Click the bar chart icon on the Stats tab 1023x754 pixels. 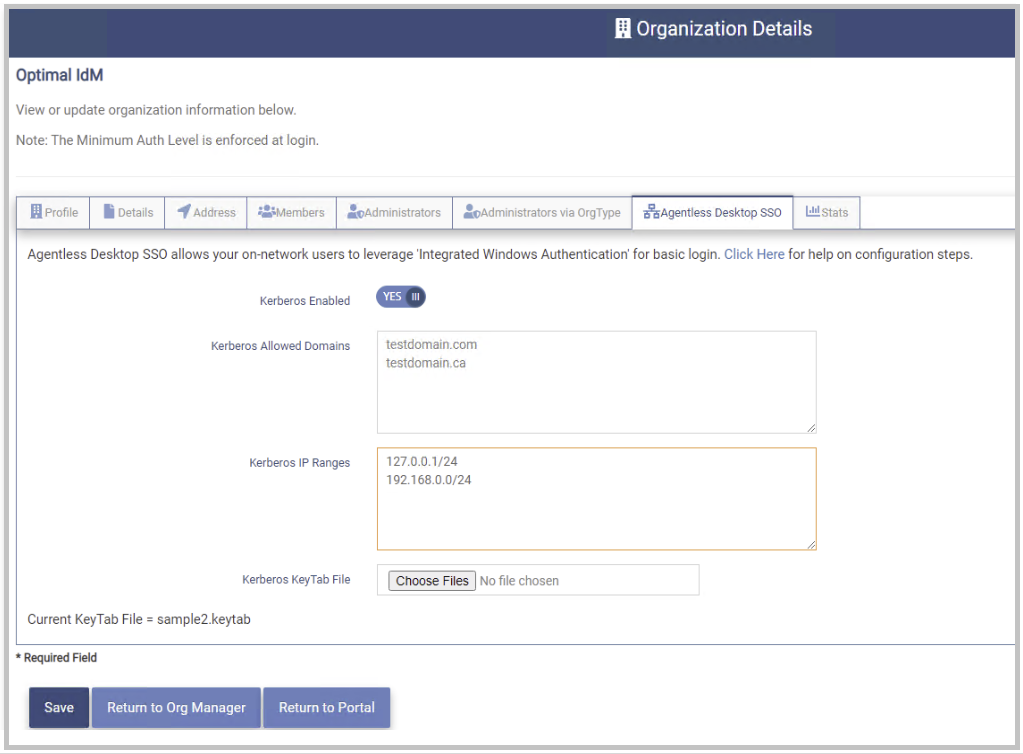811,212
